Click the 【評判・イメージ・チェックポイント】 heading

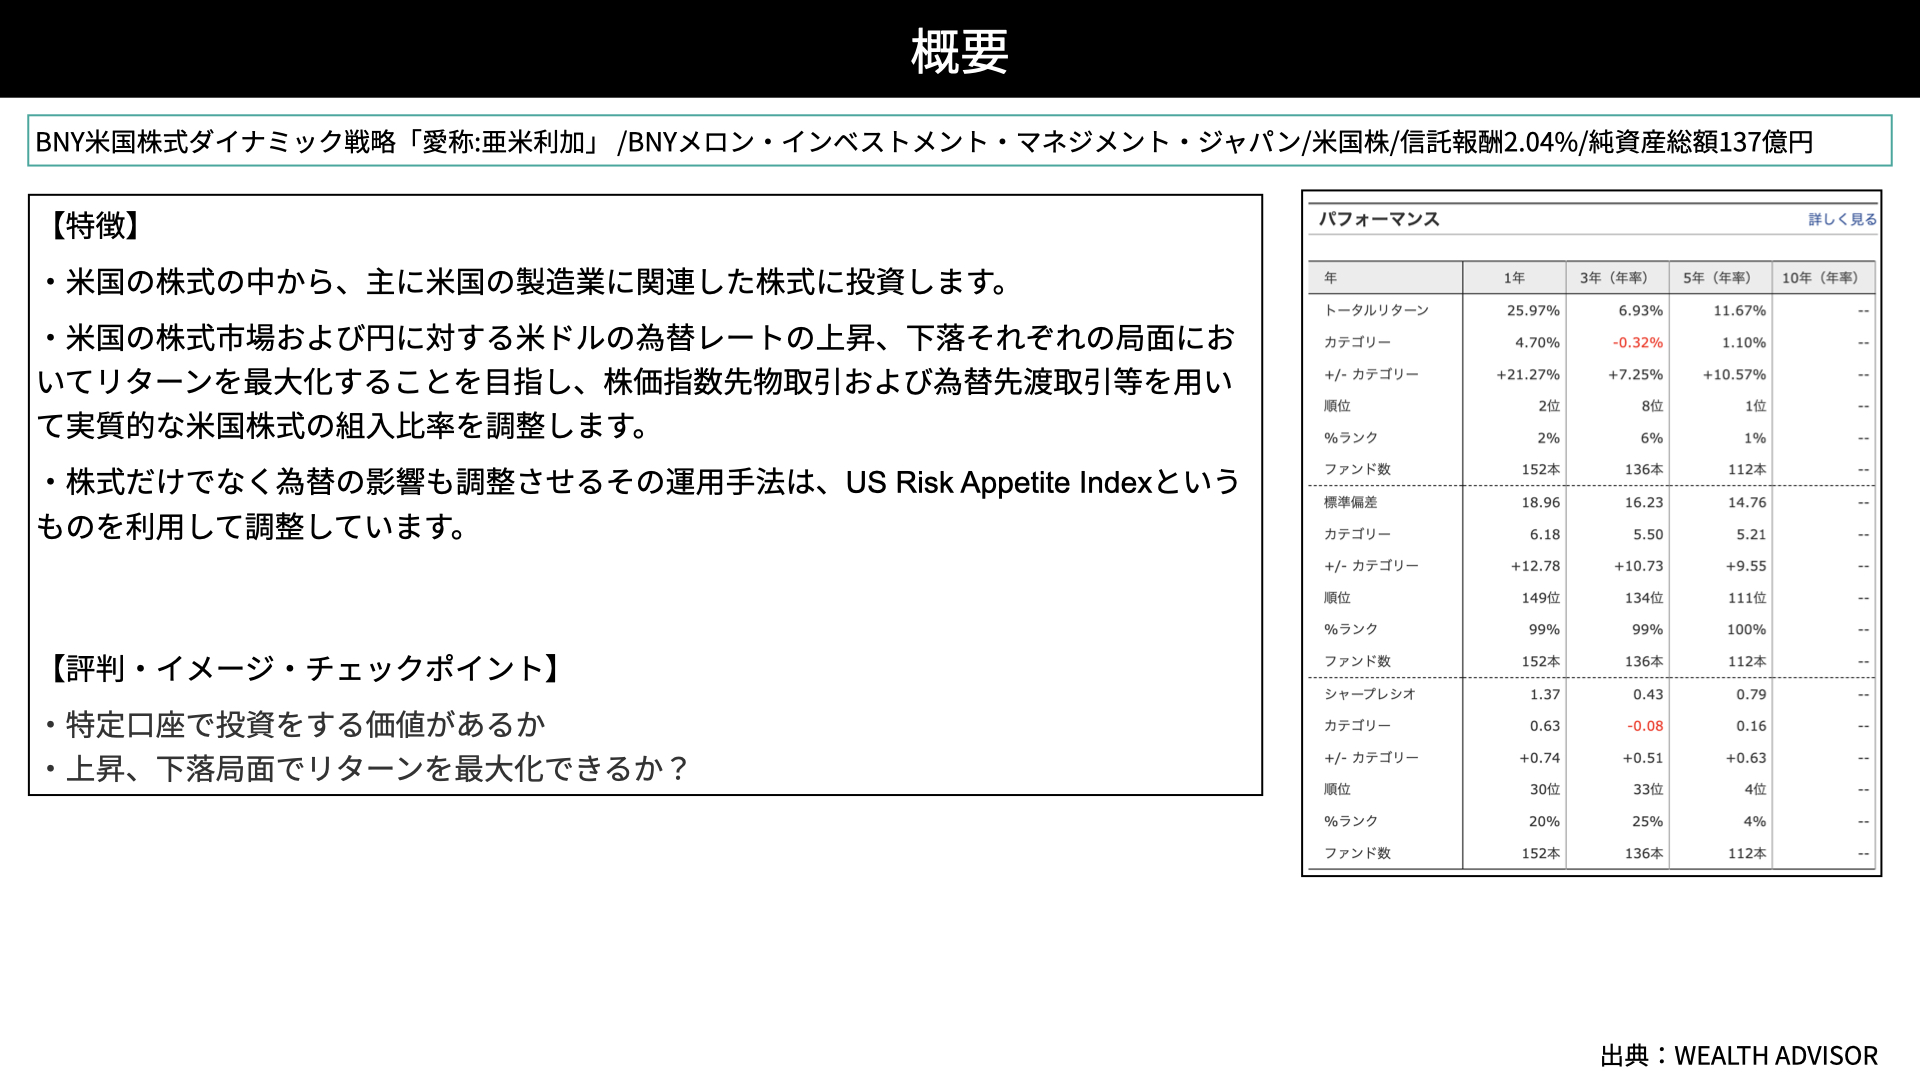tap(306, 668)
